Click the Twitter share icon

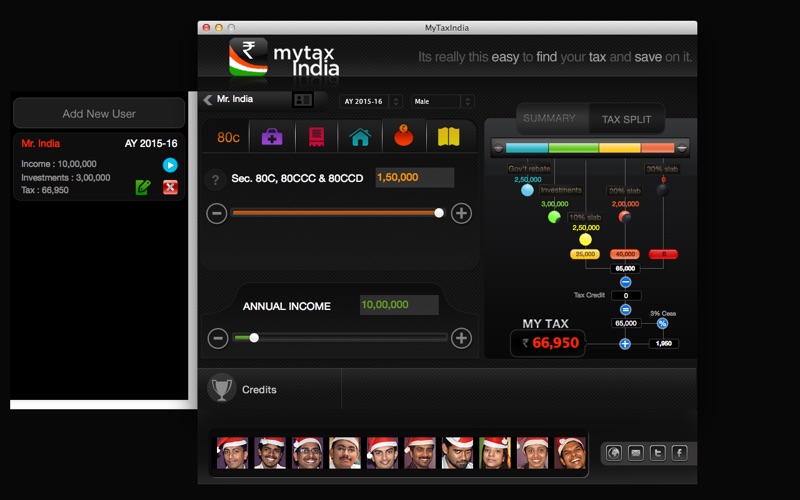(658, 453)
